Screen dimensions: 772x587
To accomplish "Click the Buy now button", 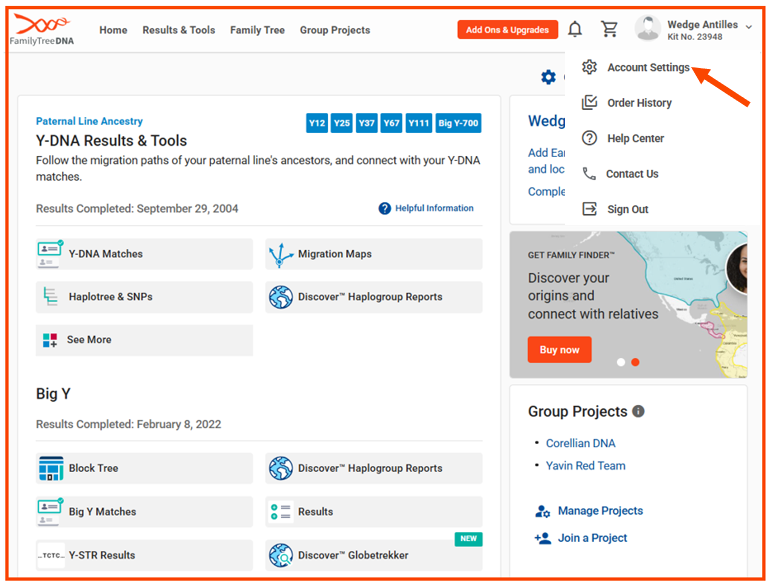I will (x=559, y=350).
